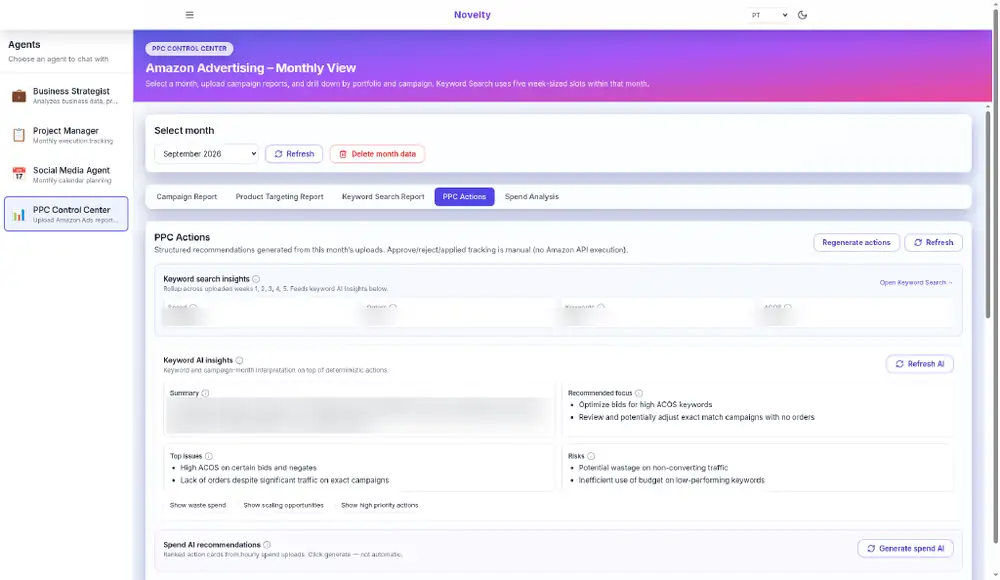Click Refresh in the PPC Actions header

[933, 242]
